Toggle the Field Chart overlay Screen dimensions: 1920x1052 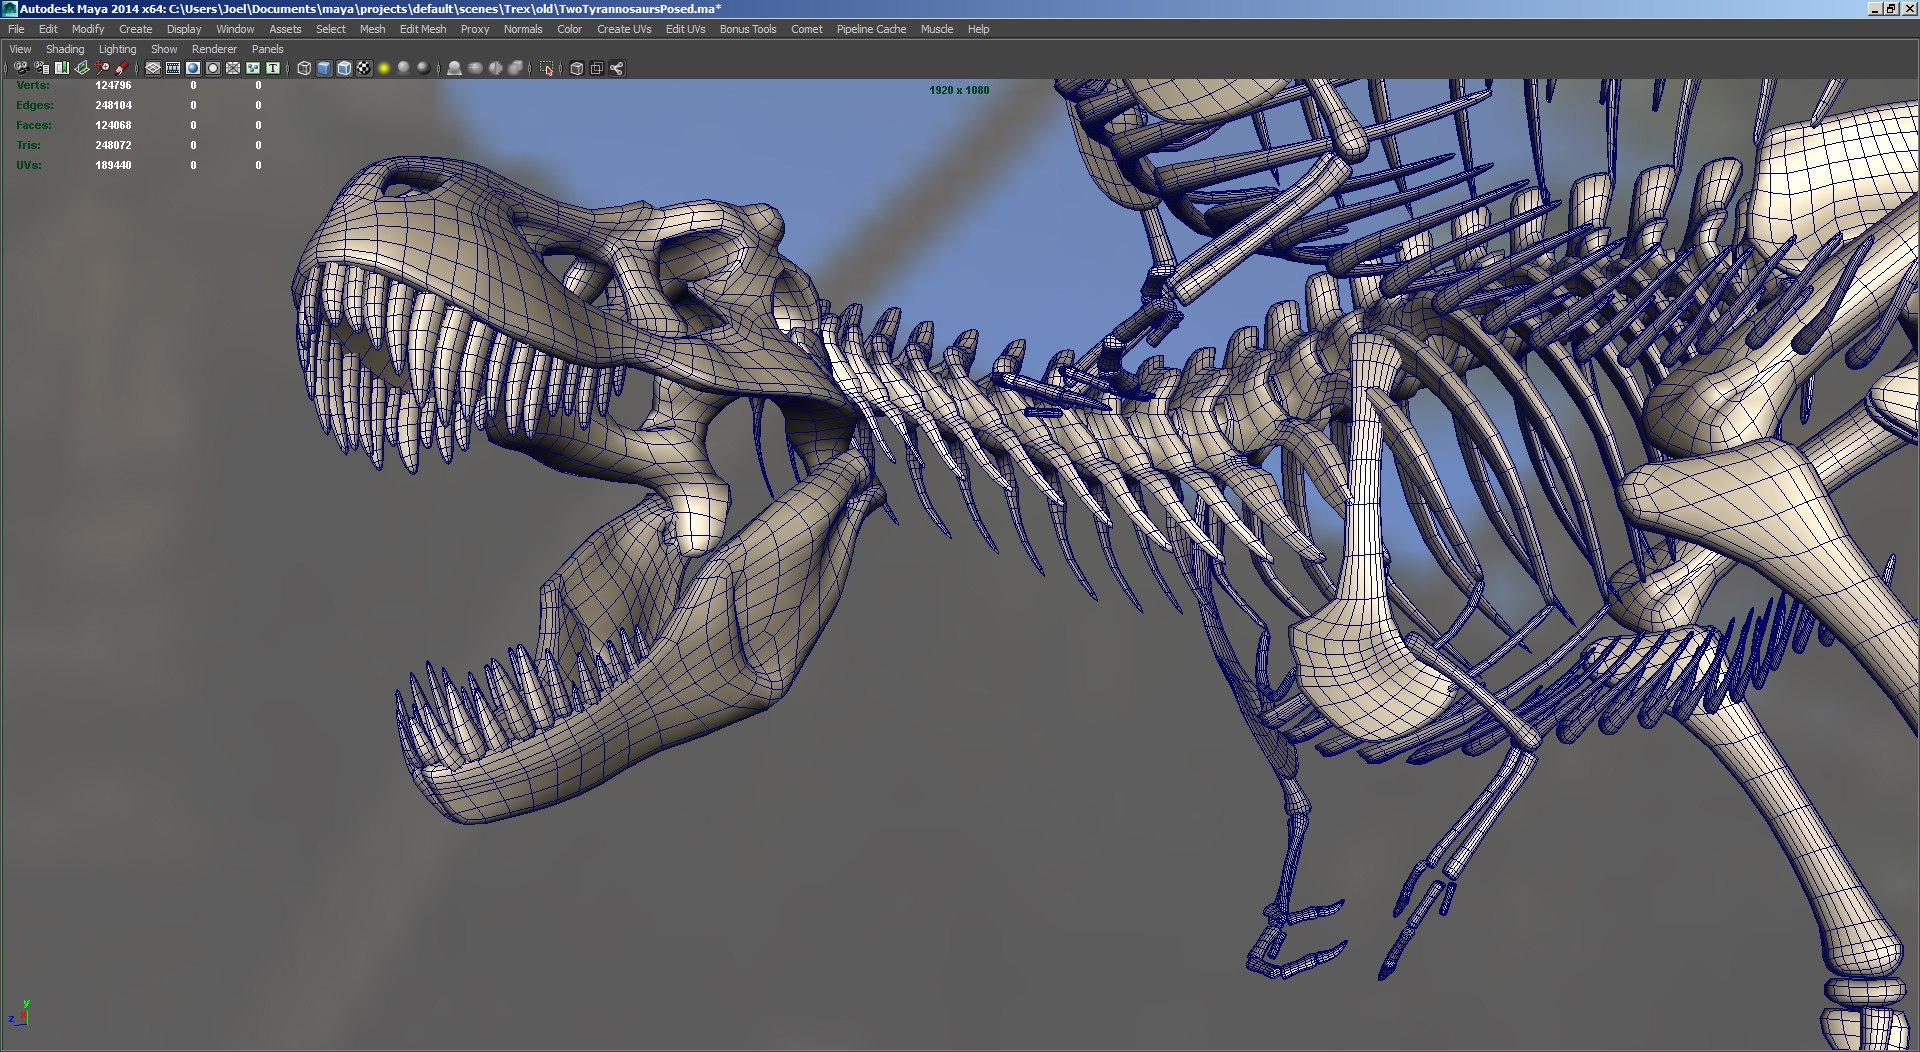(x=233, y=68)
